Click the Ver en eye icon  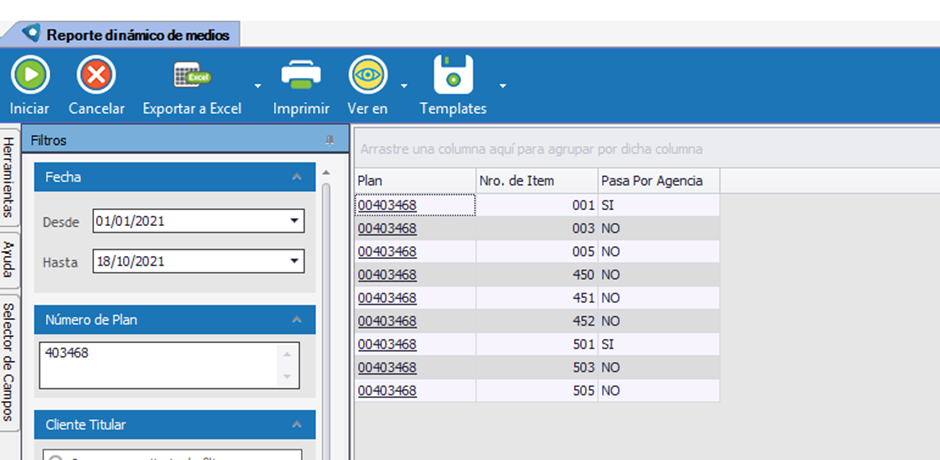pyautogui.click(x=367, y=75)
